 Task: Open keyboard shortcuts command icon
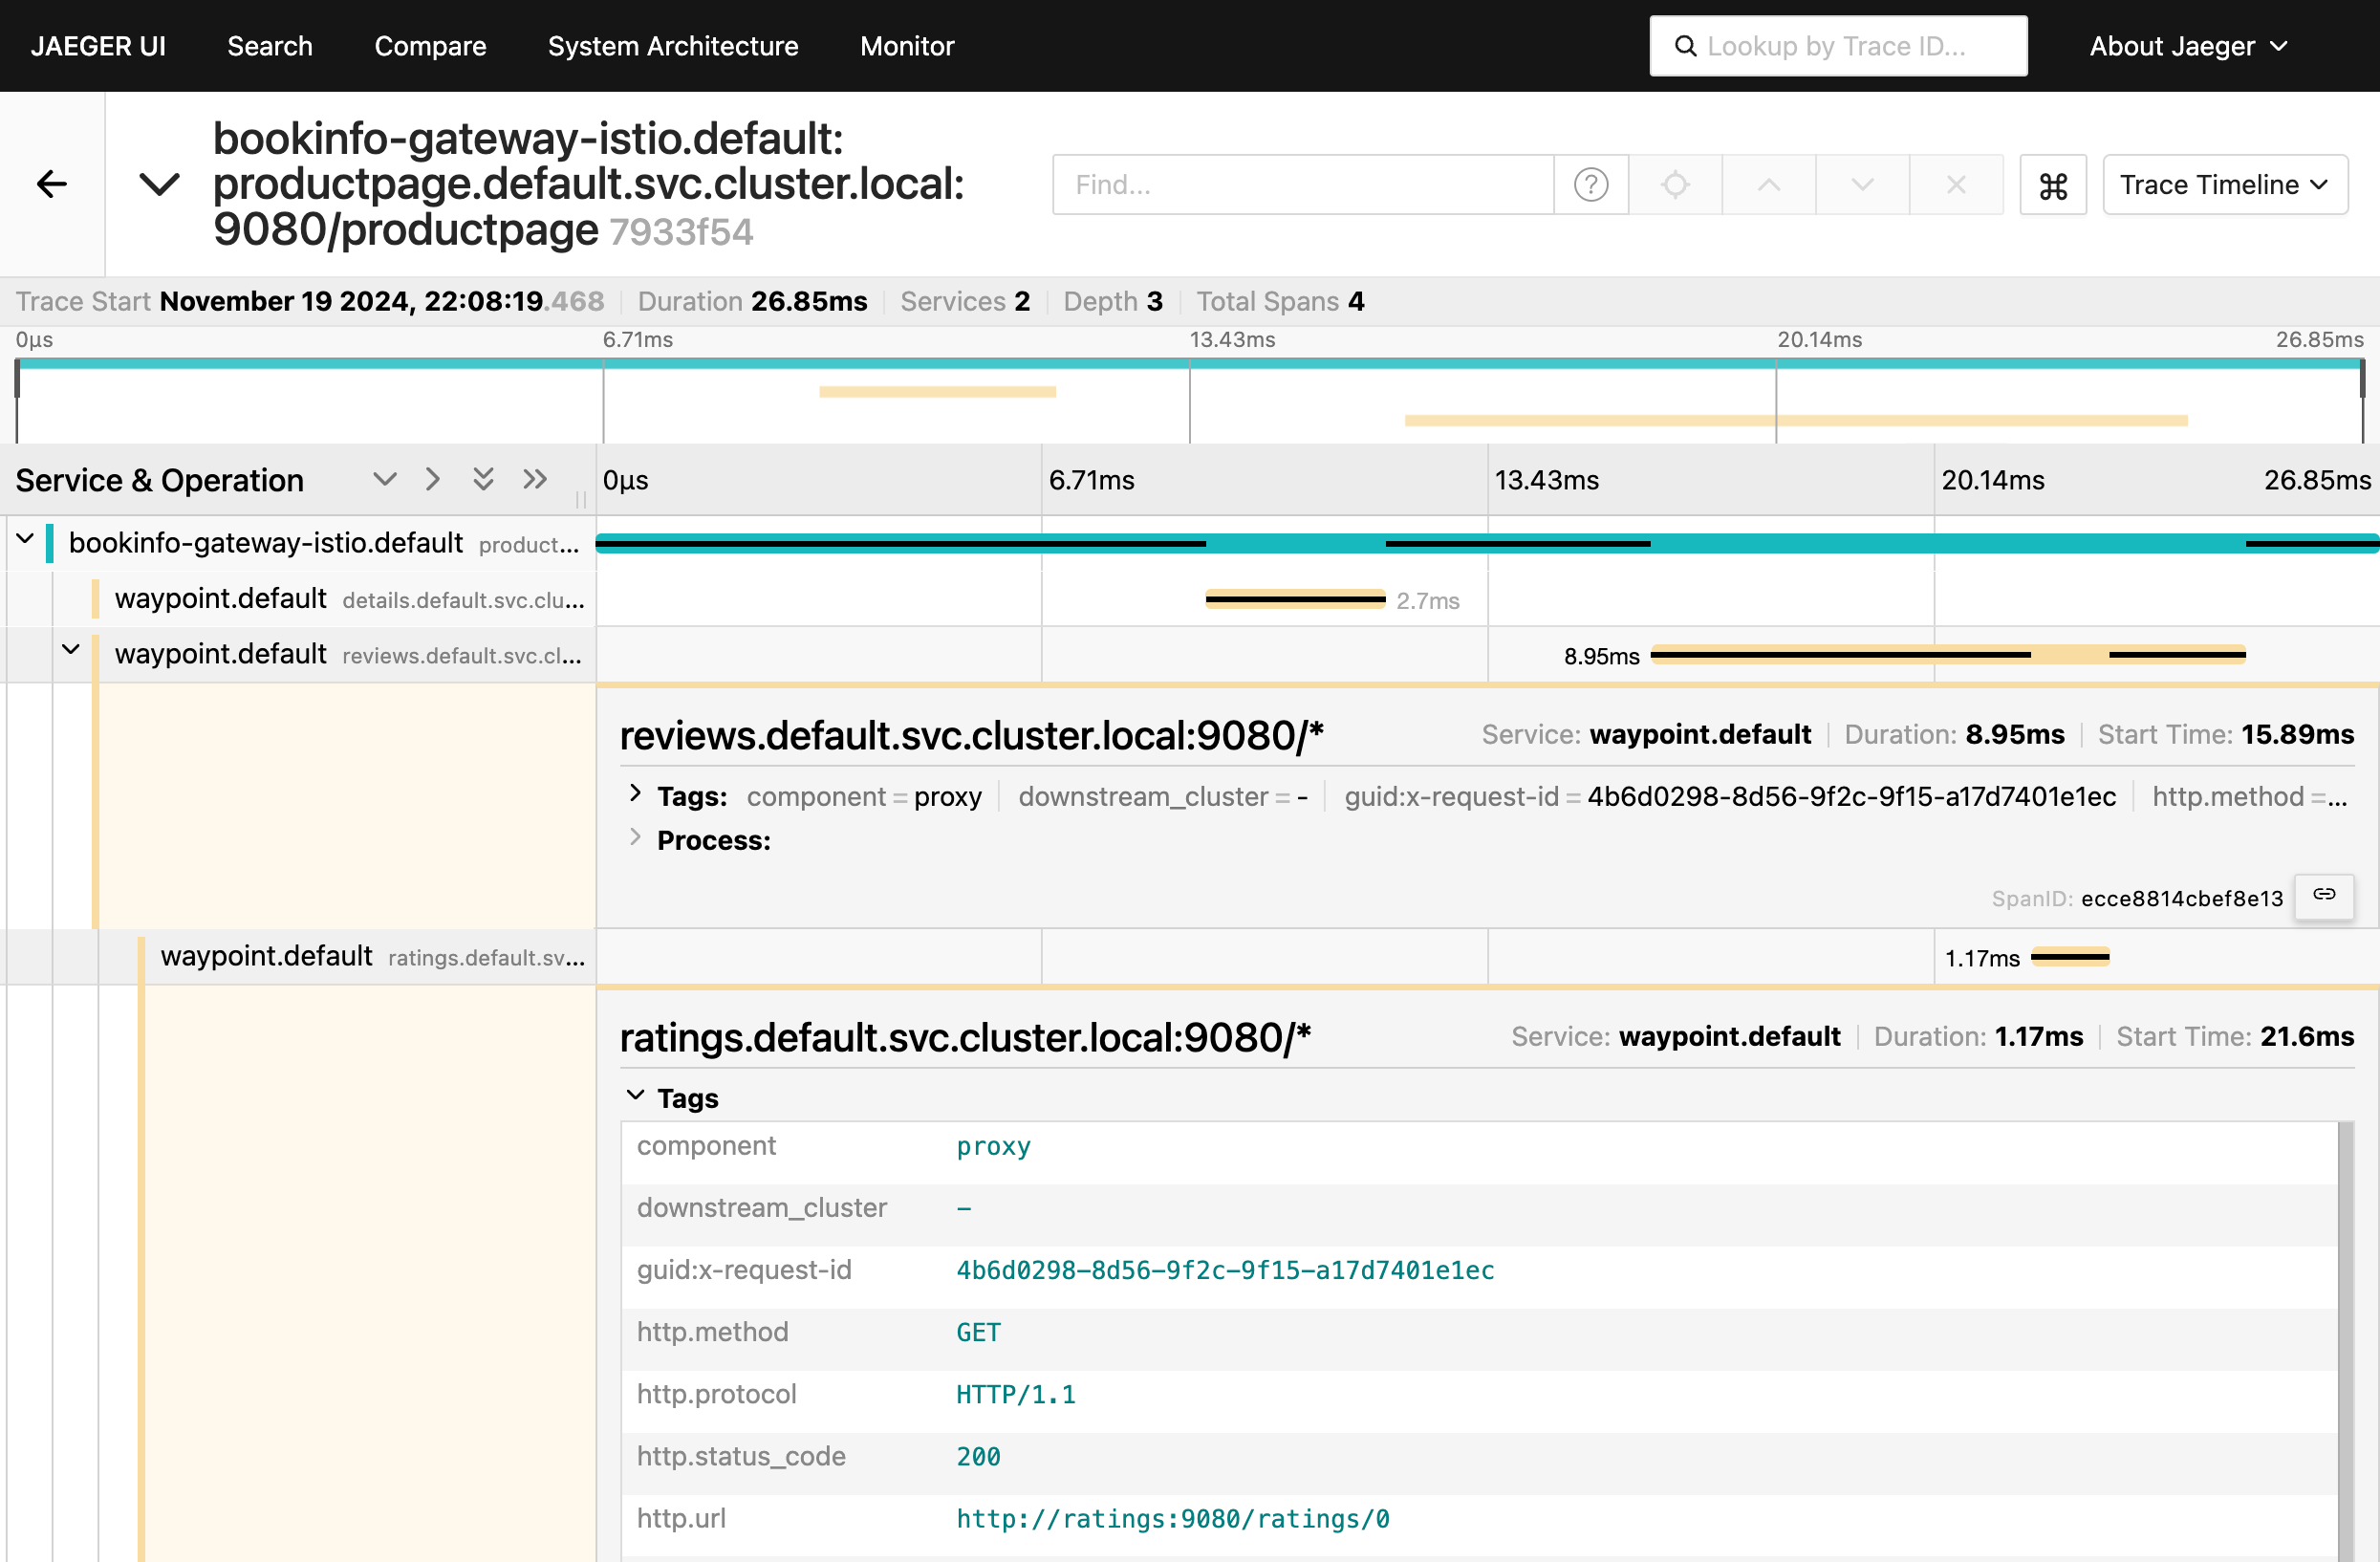(x=2052, y=185)
